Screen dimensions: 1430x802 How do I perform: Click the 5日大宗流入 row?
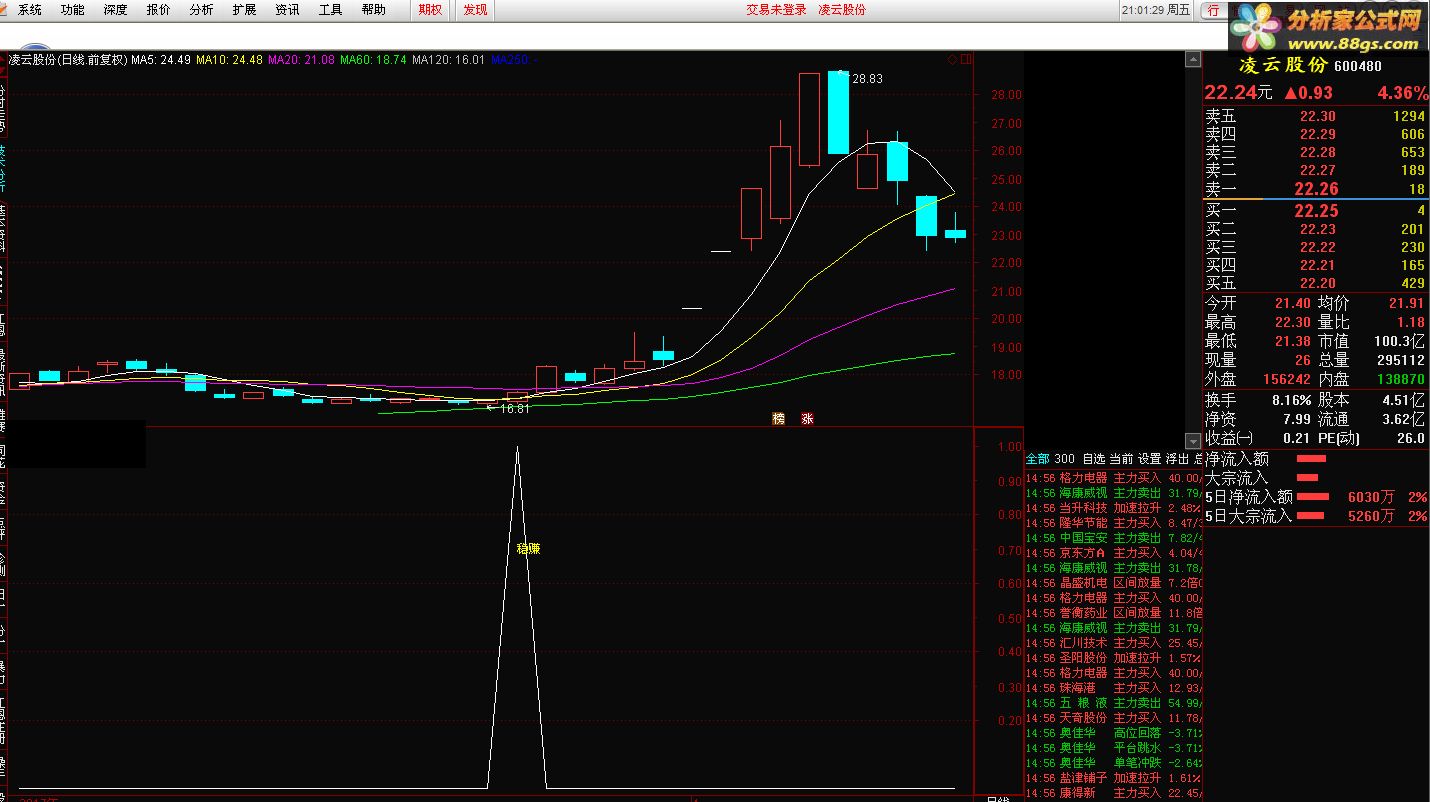(1316, 516)
